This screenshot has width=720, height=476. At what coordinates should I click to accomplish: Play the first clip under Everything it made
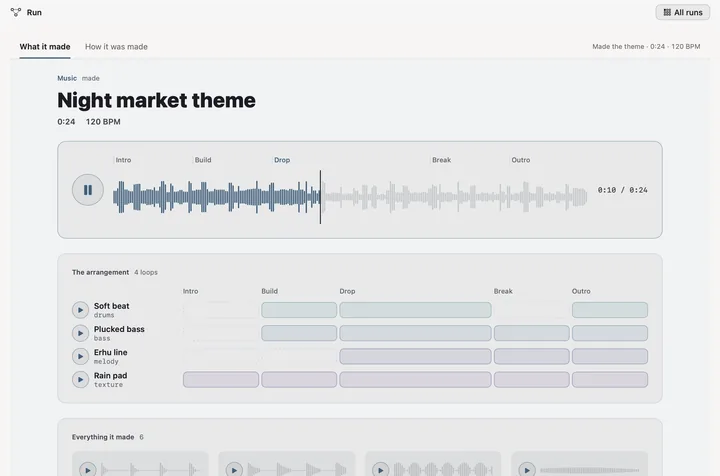[88, 470]
